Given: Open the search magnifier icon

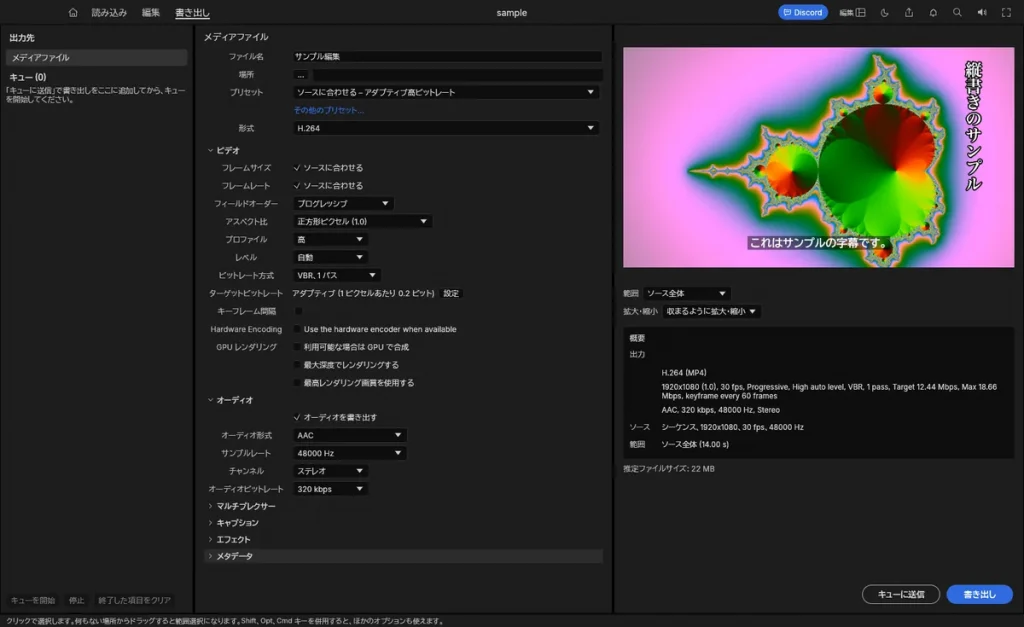Looking at the screenshot, I should 957,12.
